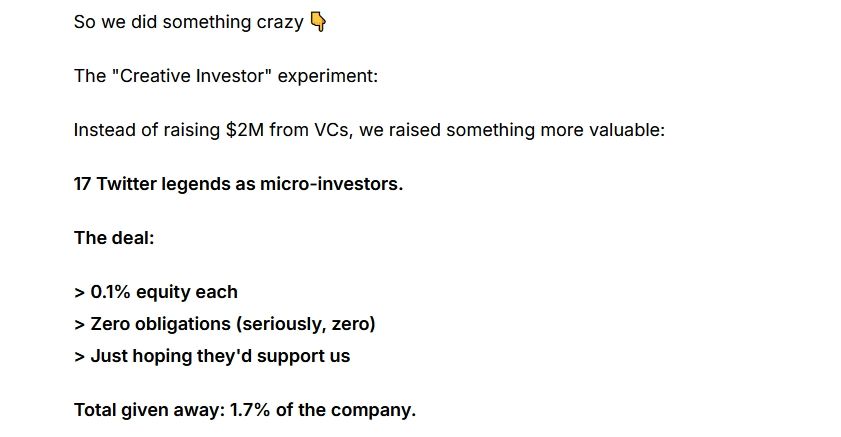Click the "Just hoping they'd support us" line
Viewport: 841px width, 437px height.
coord(219,356)
